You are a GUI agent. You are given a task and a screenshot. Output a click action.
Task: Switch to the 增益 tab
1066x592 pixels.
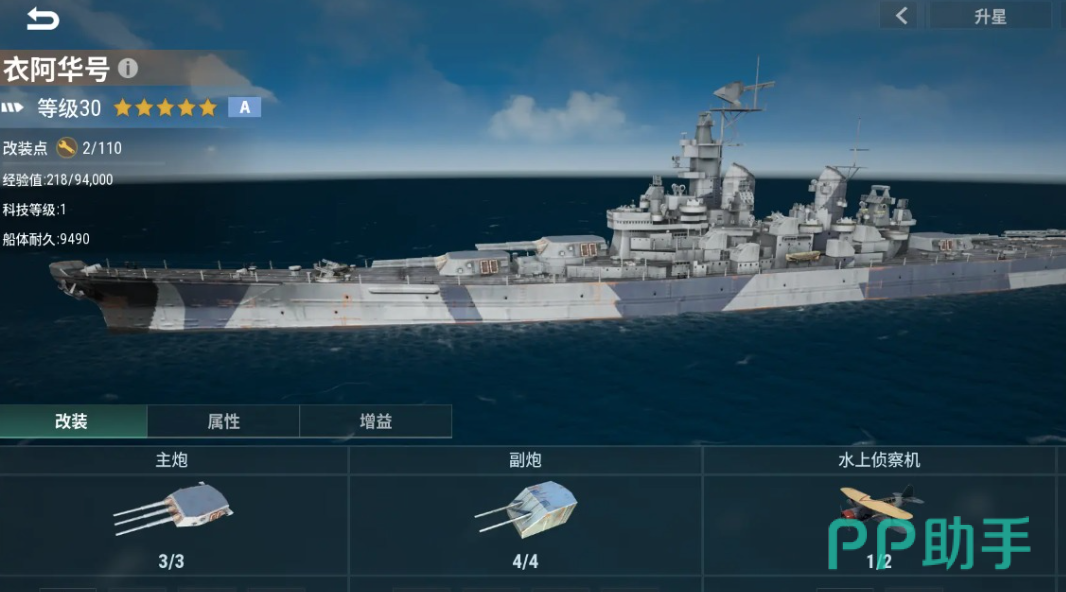tap(375, 421)
